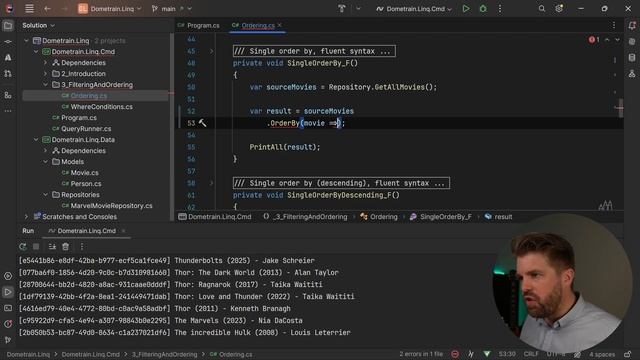
Task: Collapse the Dometrain.Linq.Cmd project node
Action: [36, 52]
